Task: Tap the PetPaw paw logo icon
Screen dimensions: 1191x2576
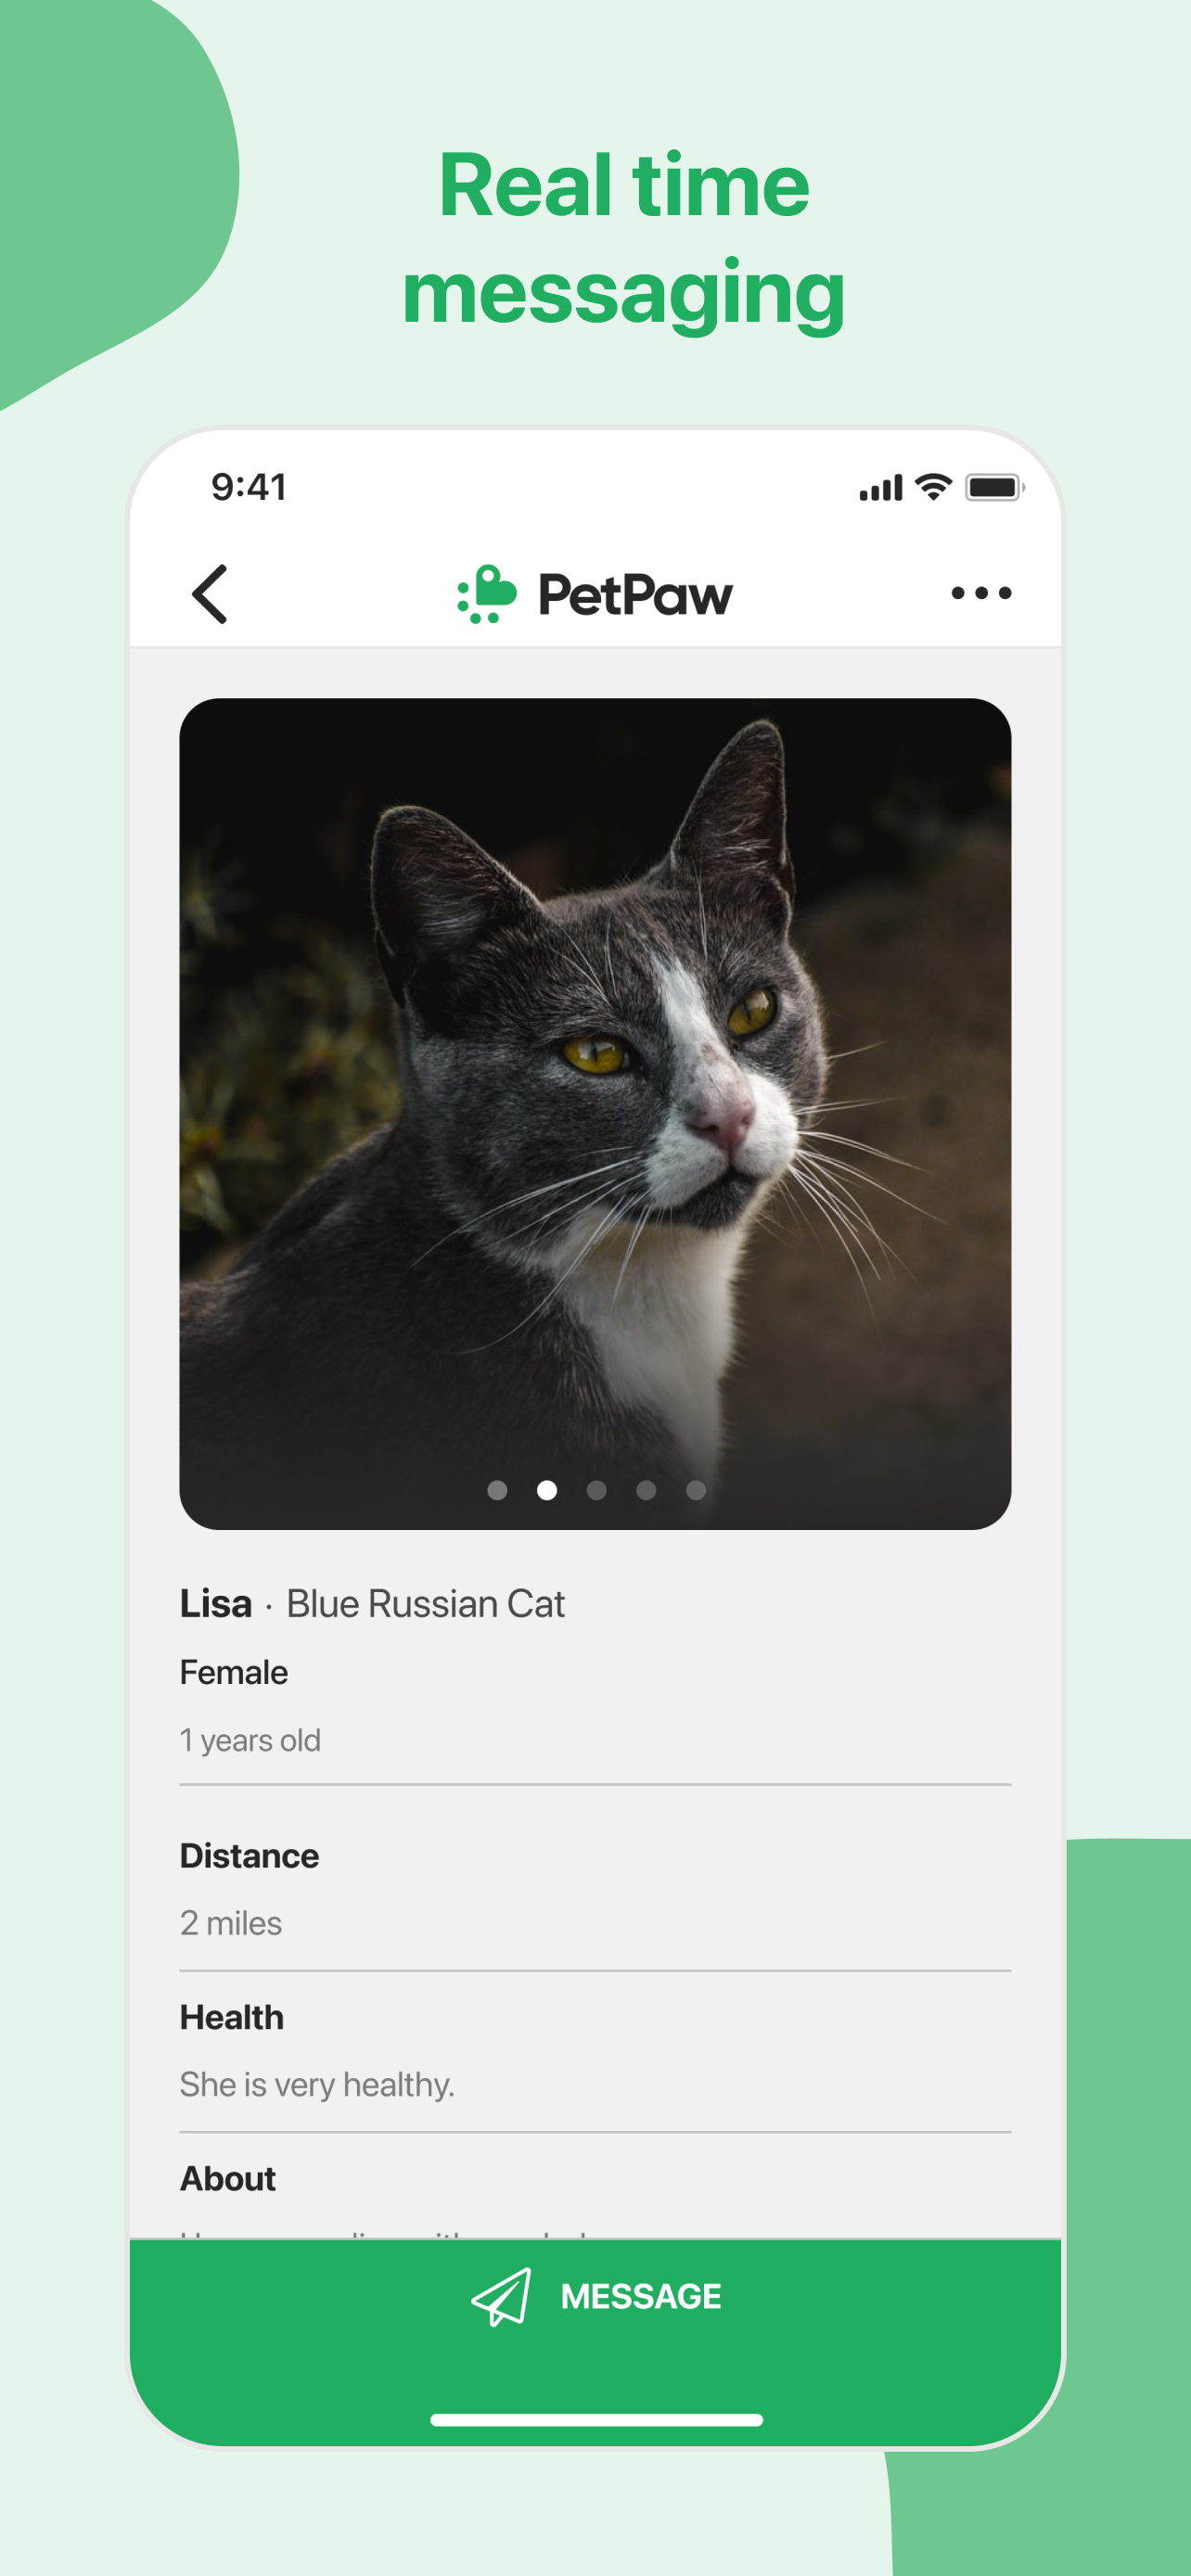Action: point(487,594)
